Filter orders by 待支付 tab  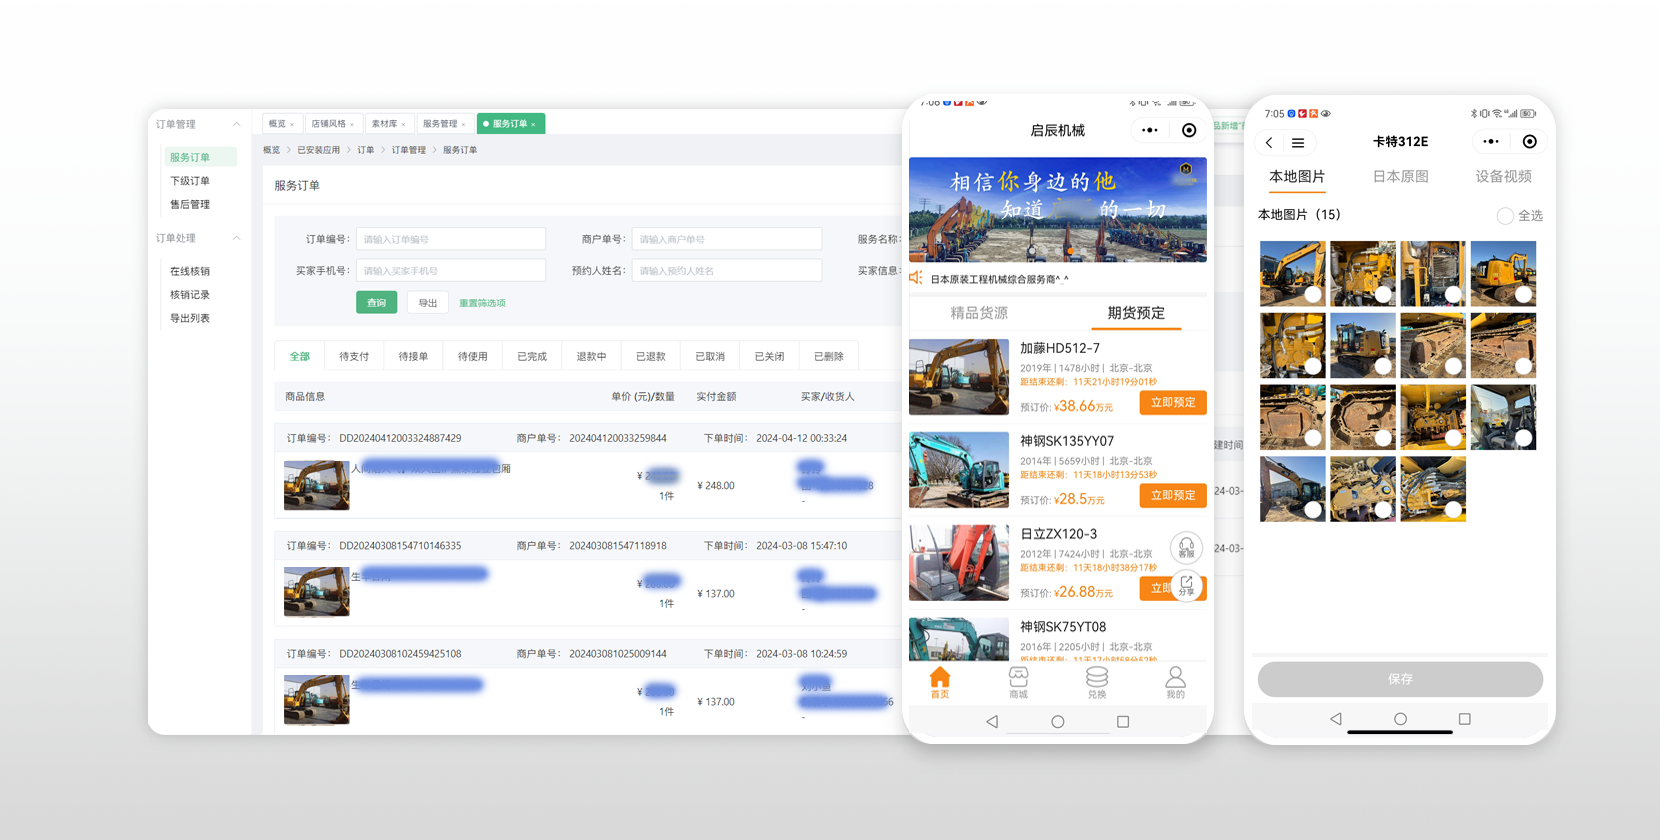tap(354, 356)
